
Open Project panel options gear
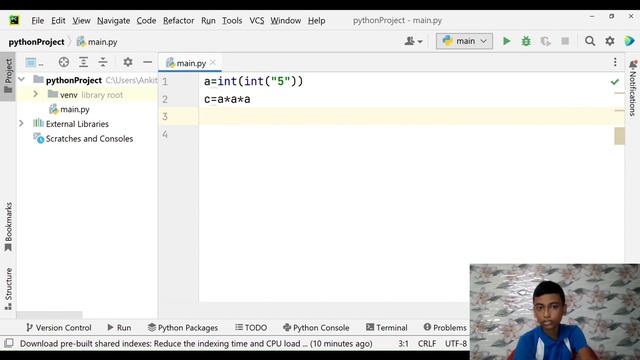[x=128, y=62]
